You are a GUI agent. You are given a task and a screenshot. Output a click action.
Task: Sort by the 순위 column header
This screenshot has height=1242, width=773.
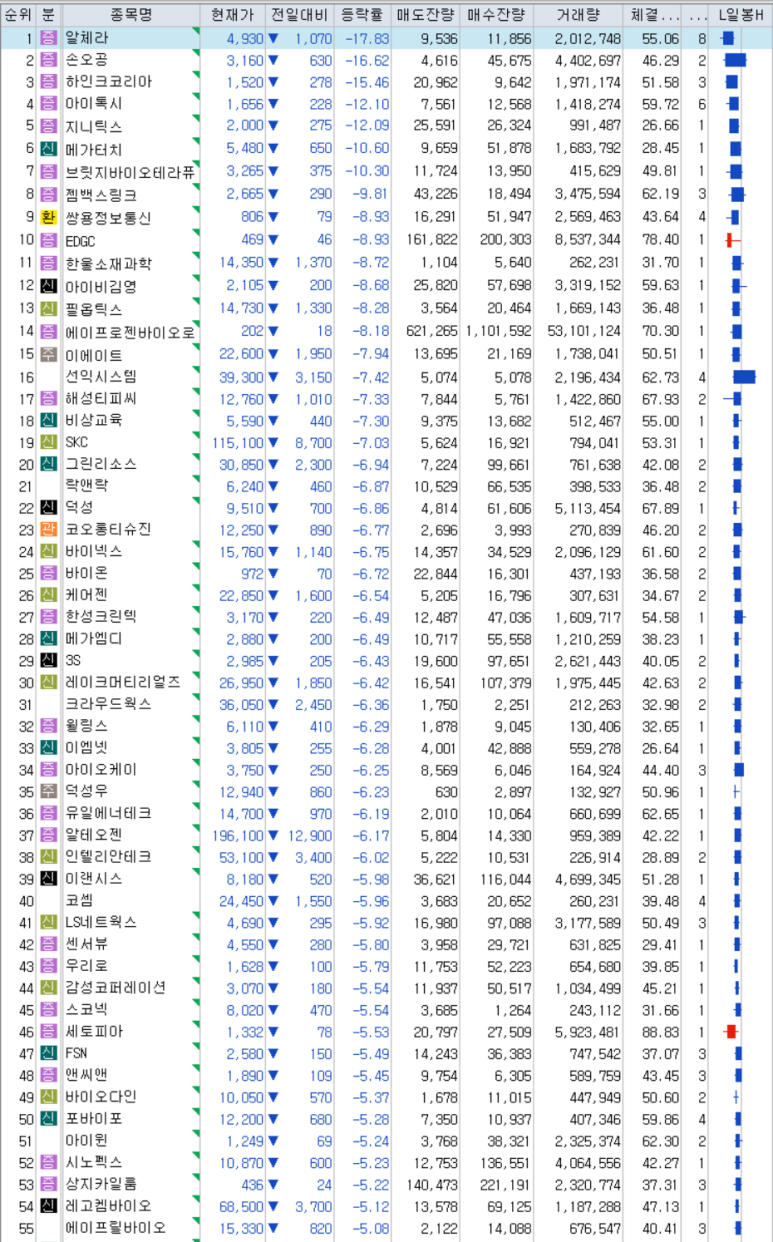click(18, 15)
